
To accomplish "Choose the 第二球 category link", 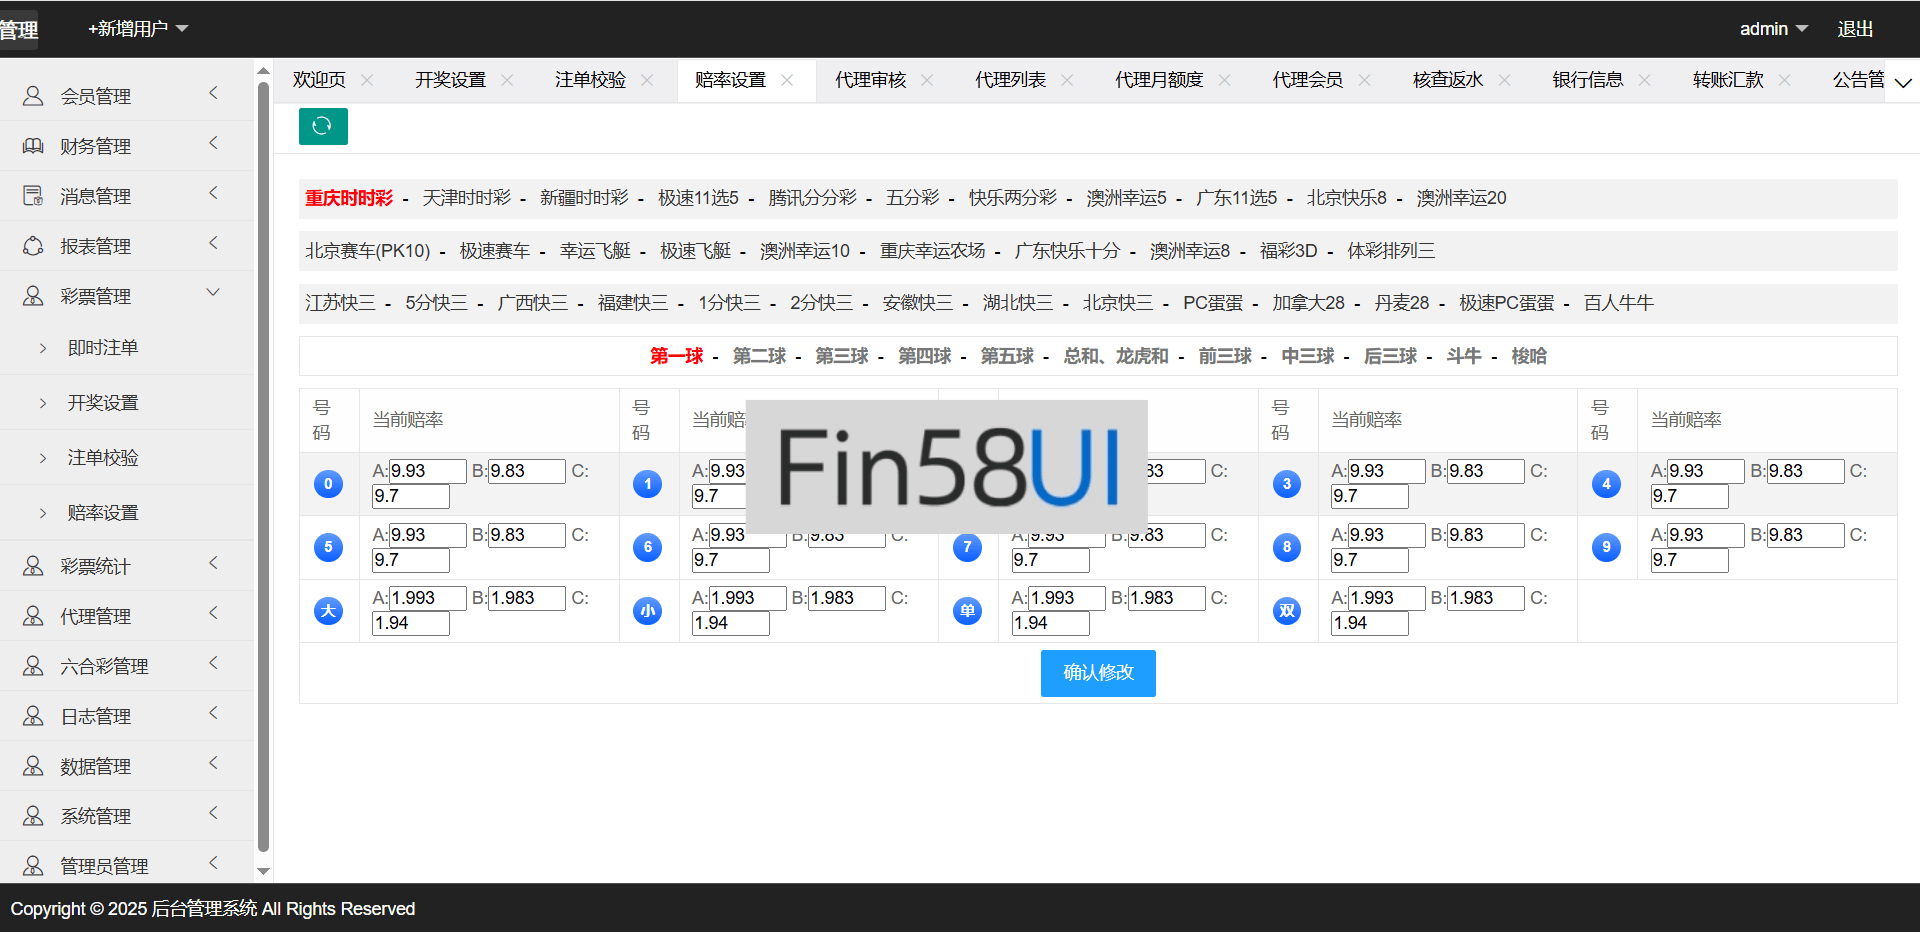I will click(759, 356).
